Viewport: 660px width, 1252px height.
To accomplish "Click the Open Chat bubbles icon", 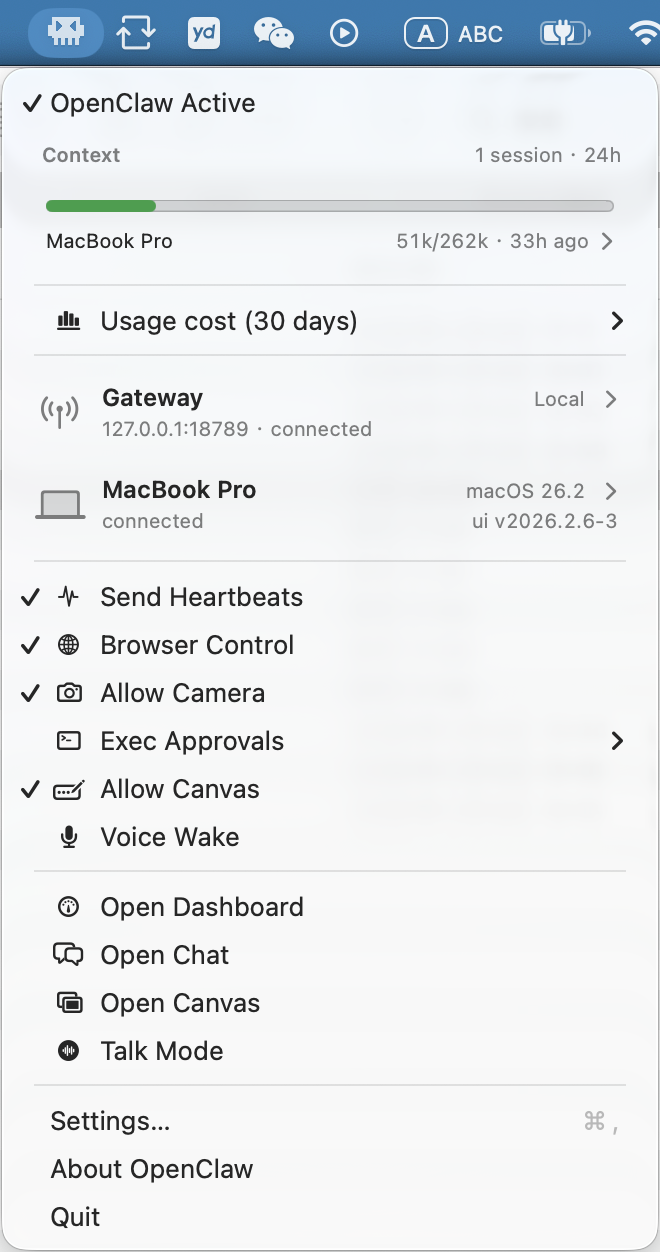I will tap(69, 955).
